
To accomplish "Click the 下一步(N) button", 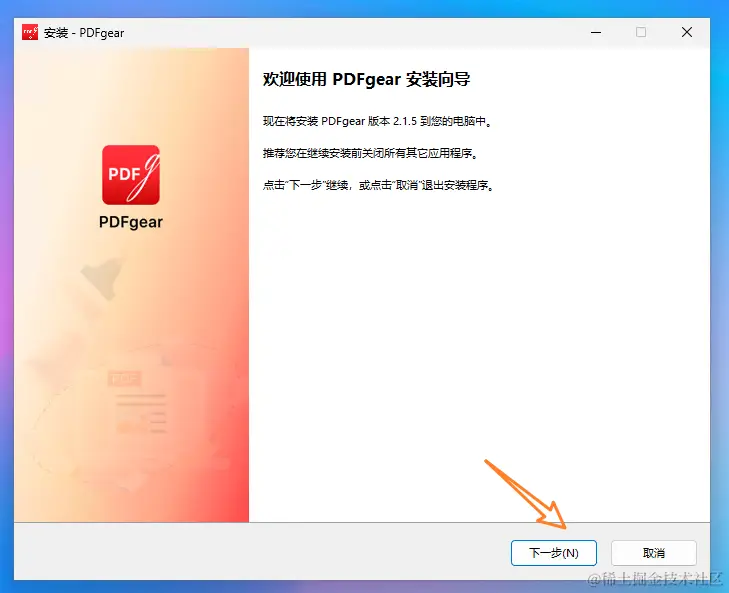I will pyautogui.click(x=553, y=553).
